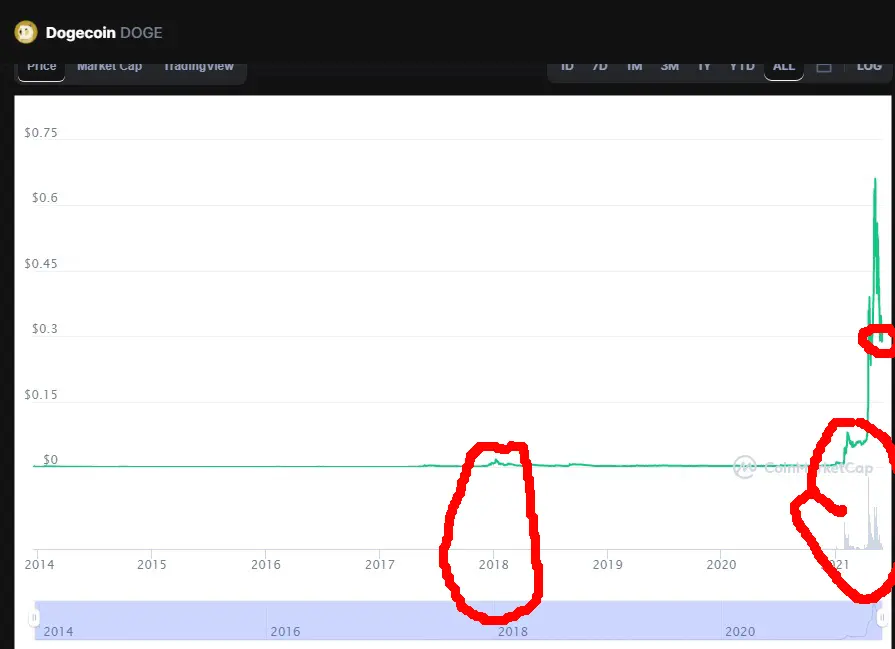Click the 2015 year label on chart axis

point(152,565)
